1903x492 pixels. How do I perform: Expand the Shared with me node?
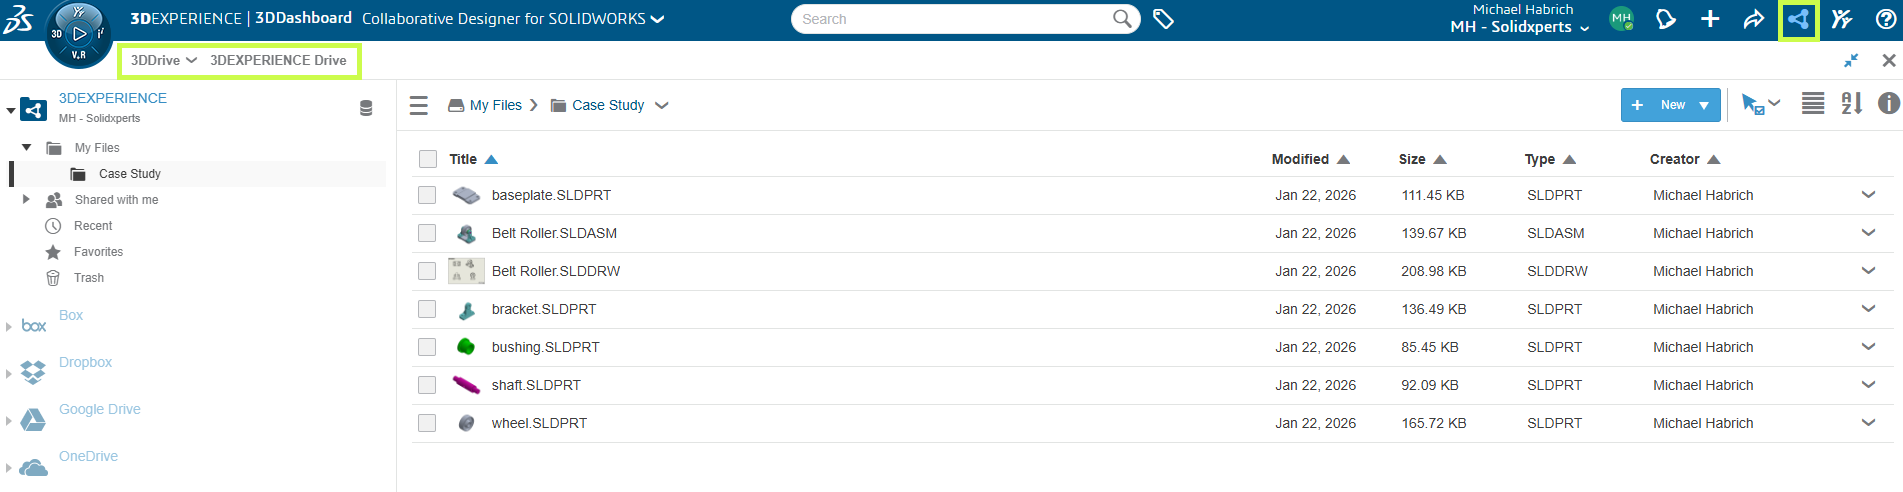click(26, 199)
